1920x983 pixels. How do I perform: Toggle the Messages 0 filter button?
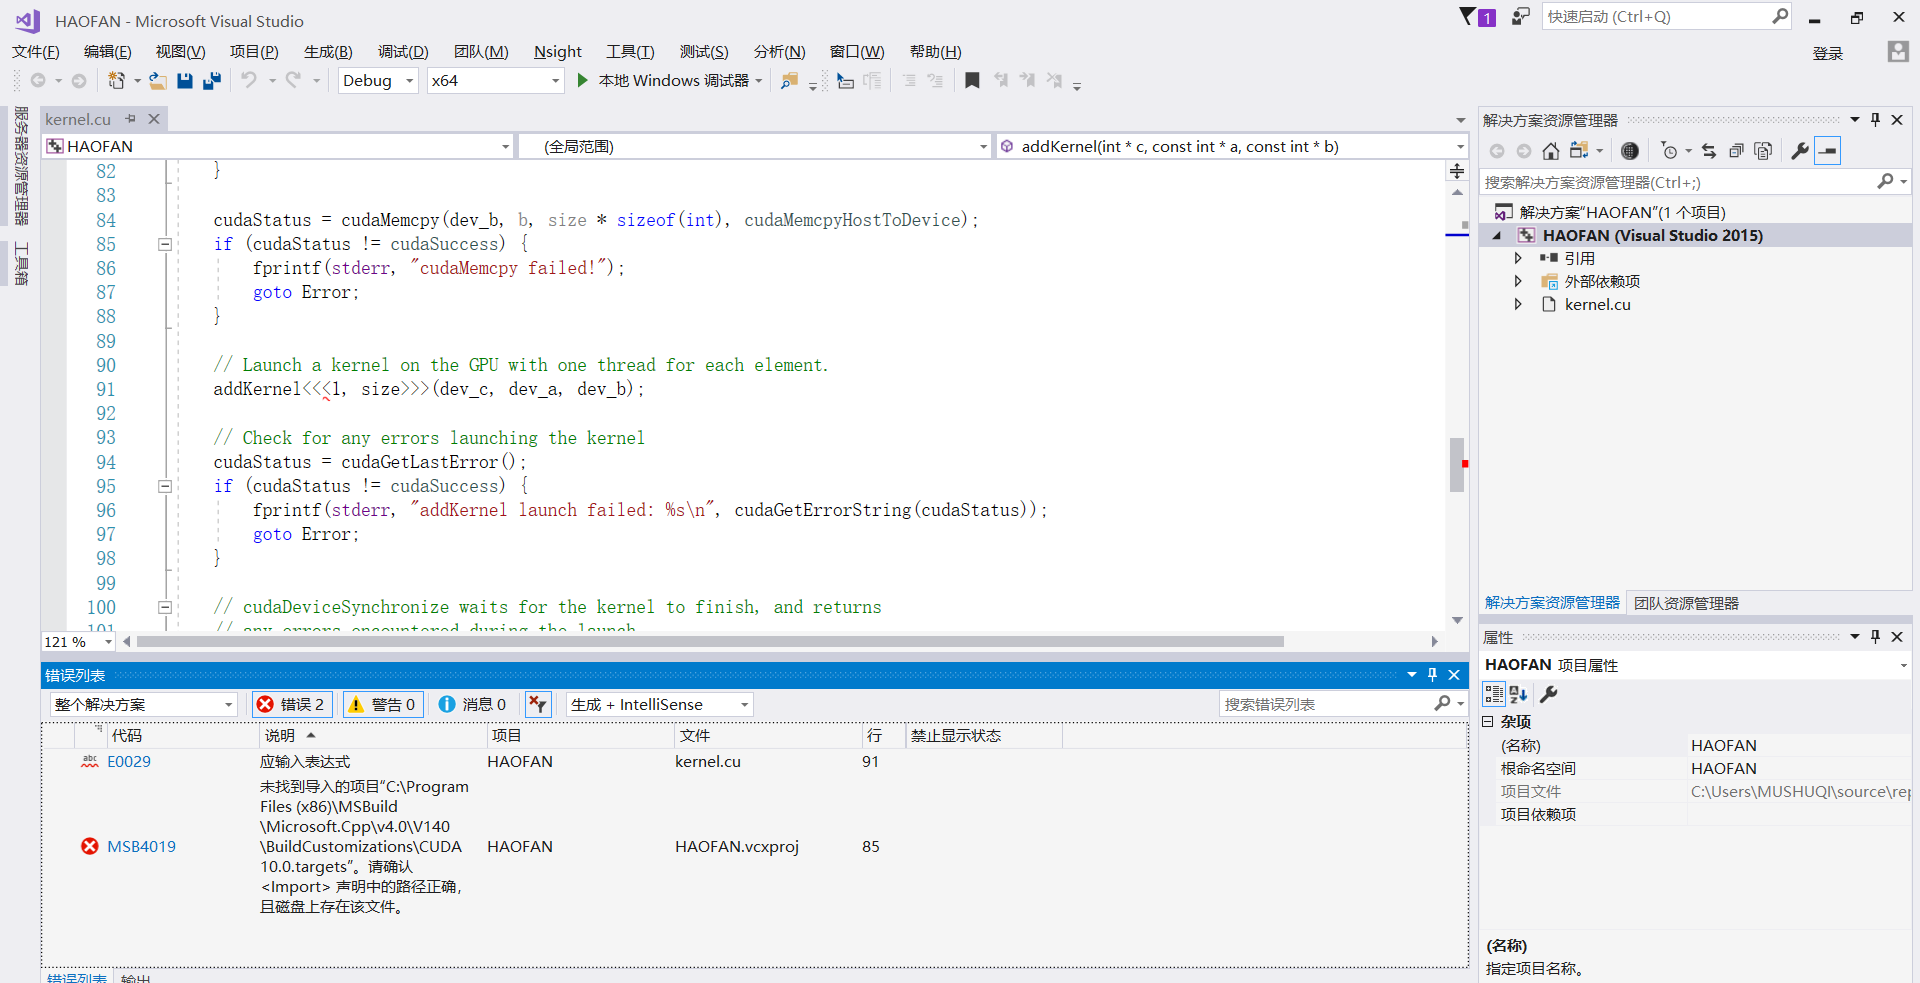point(473,705)
